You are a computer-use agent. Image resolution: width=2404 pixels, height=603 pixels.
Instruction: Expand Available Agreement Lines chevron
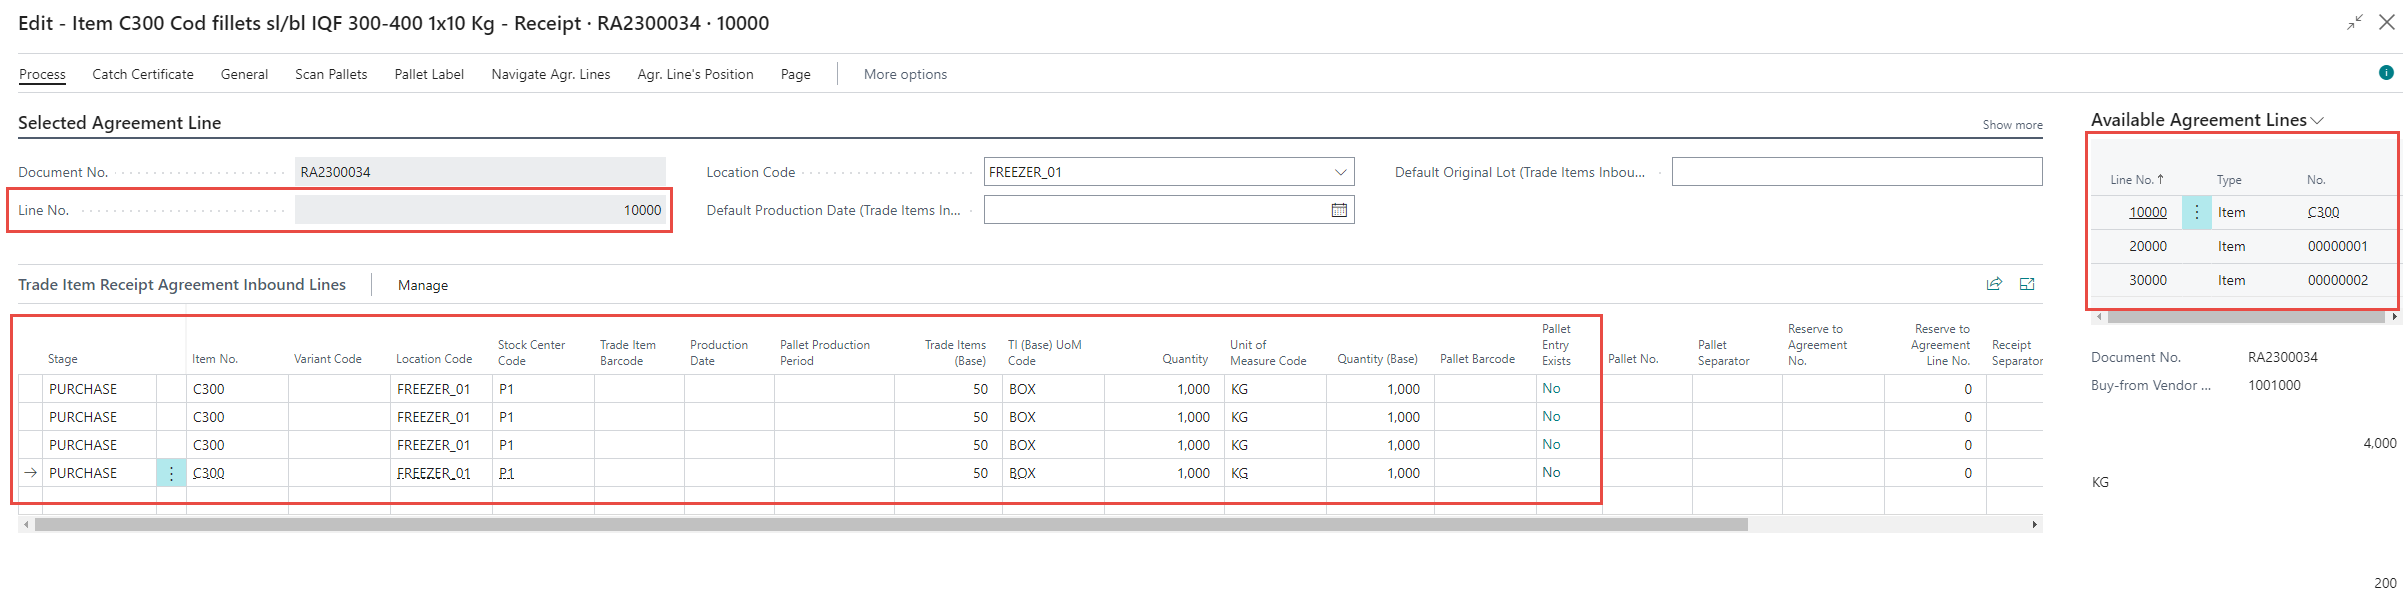click(2317, 121)
